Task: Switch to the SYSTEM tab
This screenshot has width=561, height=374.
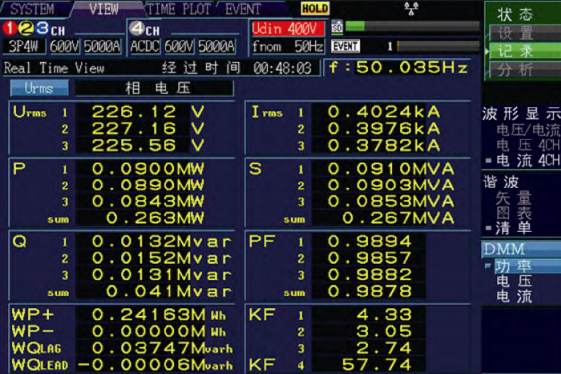Action: (33, 9)
